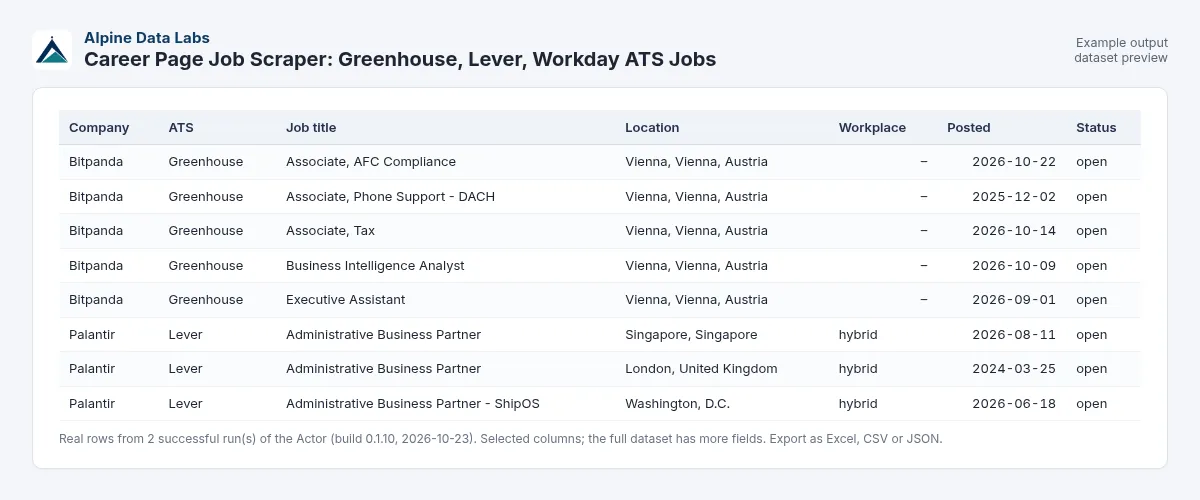Click the posted date 2024-03-25
Viewport: 1200px width, 500px height.
pos(1014,369)
